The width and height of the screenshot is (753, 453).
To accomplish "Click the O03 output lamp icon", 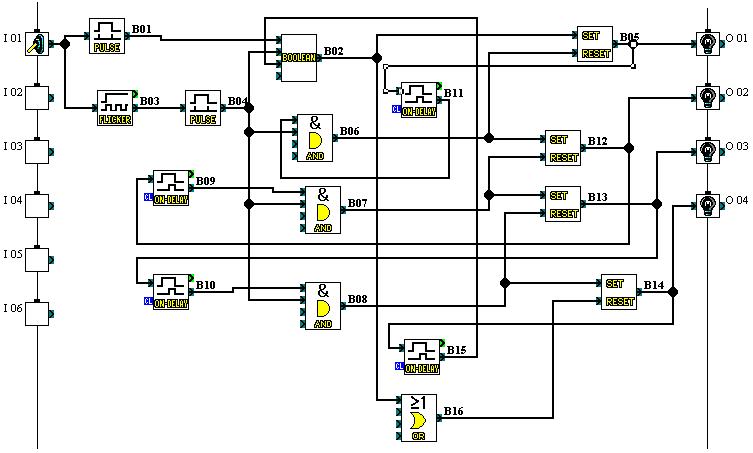I will pos(708,152).
